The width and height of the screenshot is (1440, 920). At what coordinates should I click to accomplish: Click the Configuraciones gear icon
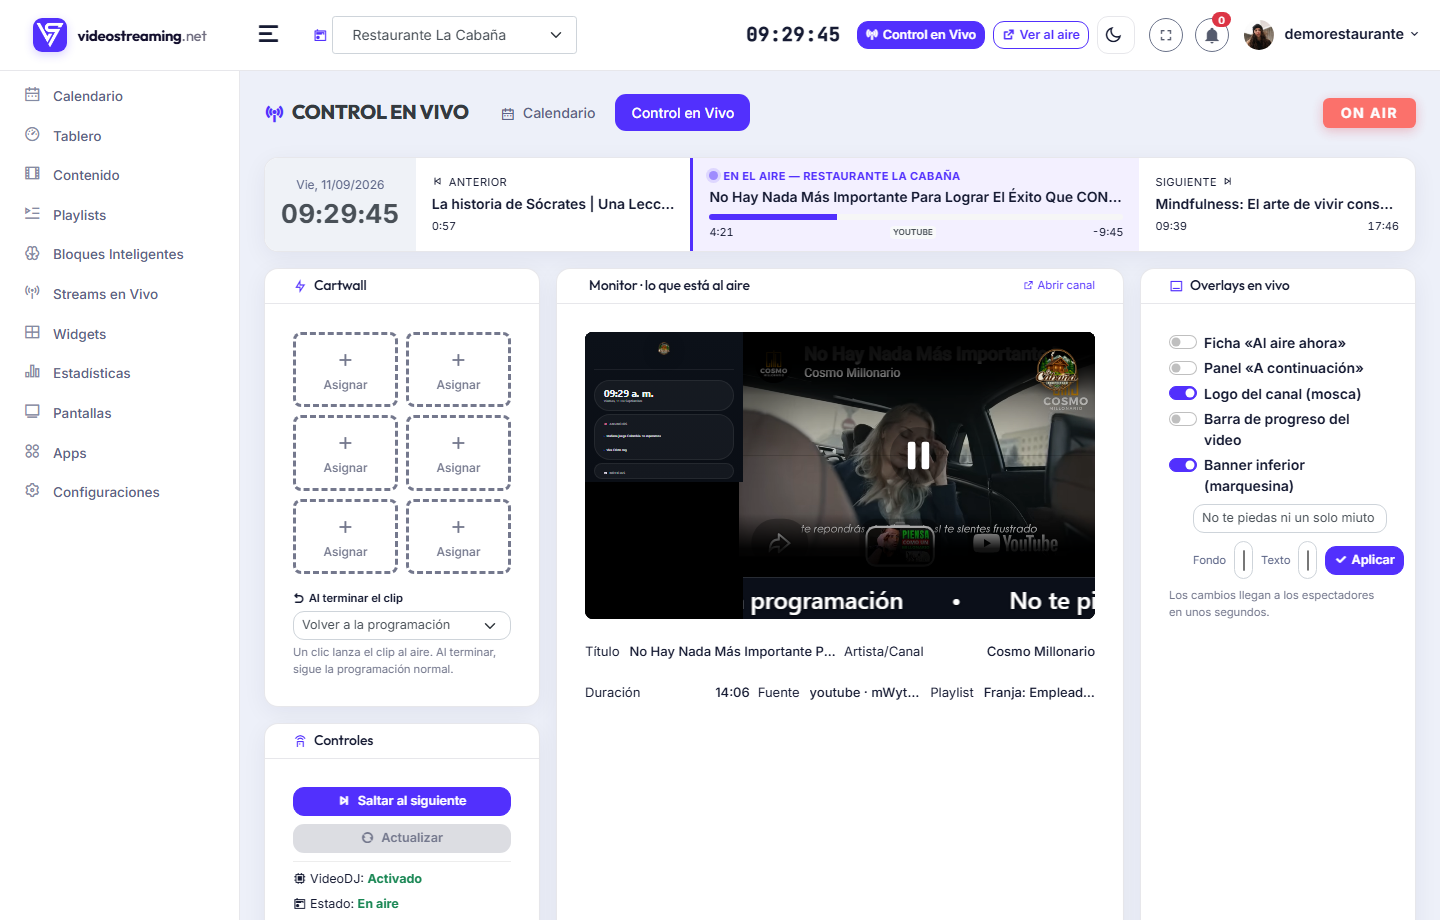click(32, 491)
